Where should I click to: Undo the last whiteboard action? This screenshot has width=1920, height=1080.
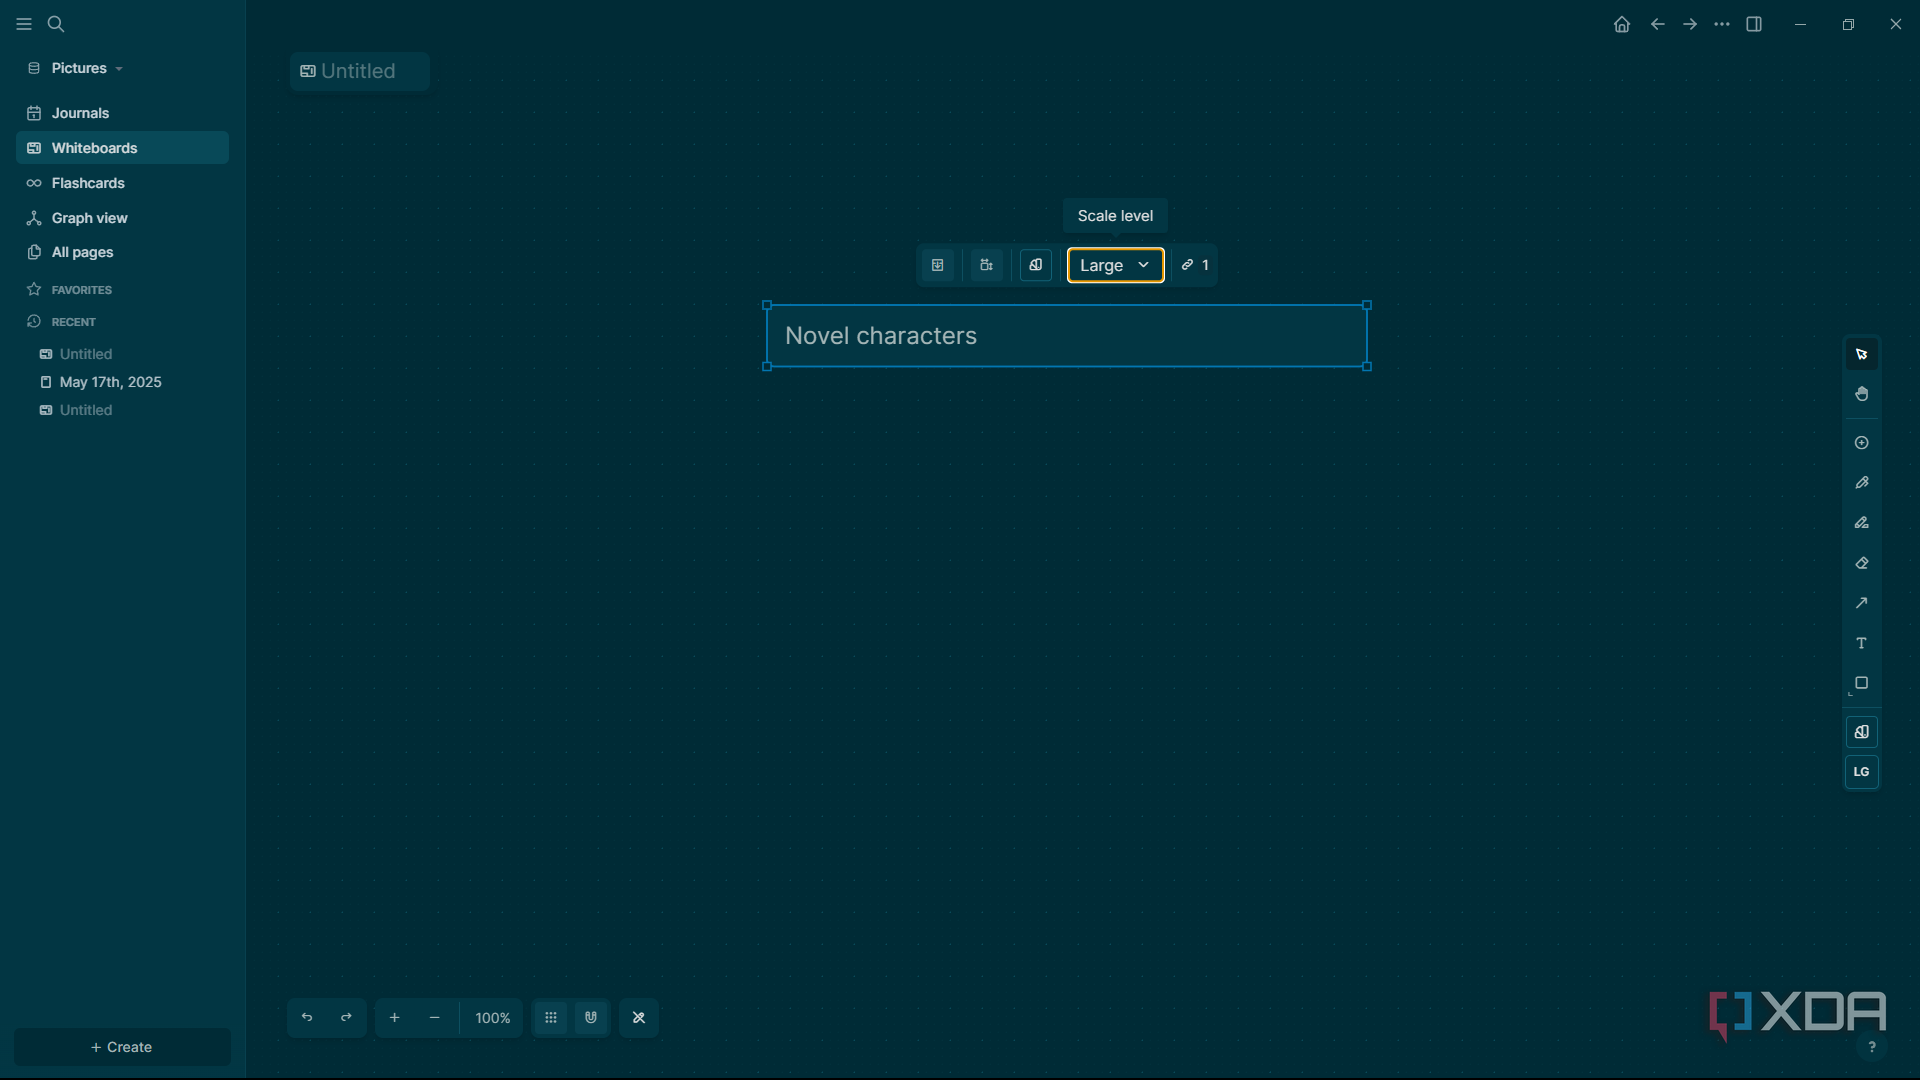pyautogui.click(x=307, y=1018)
